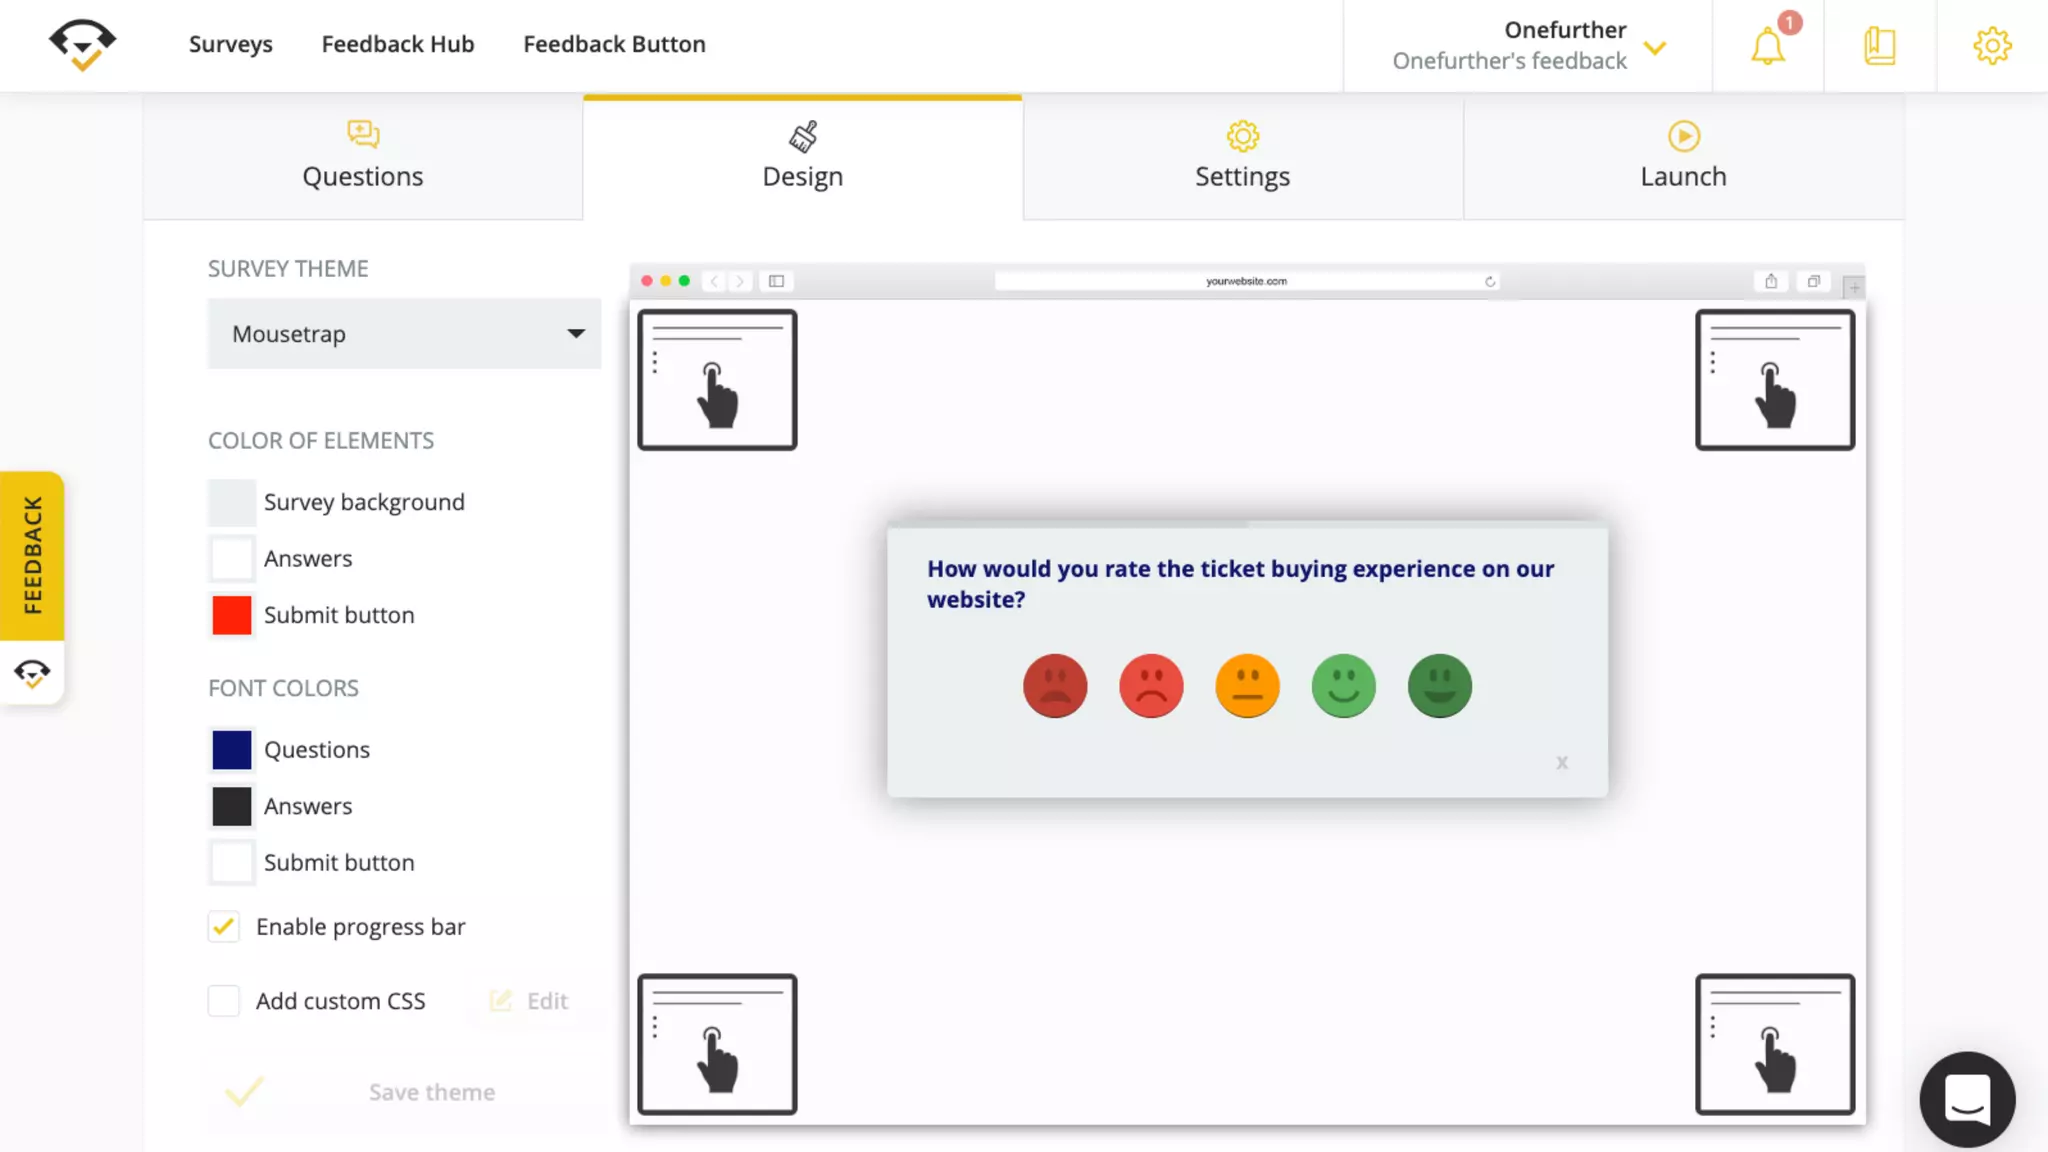Click the dark green happiest smiley

(1439, 686)
